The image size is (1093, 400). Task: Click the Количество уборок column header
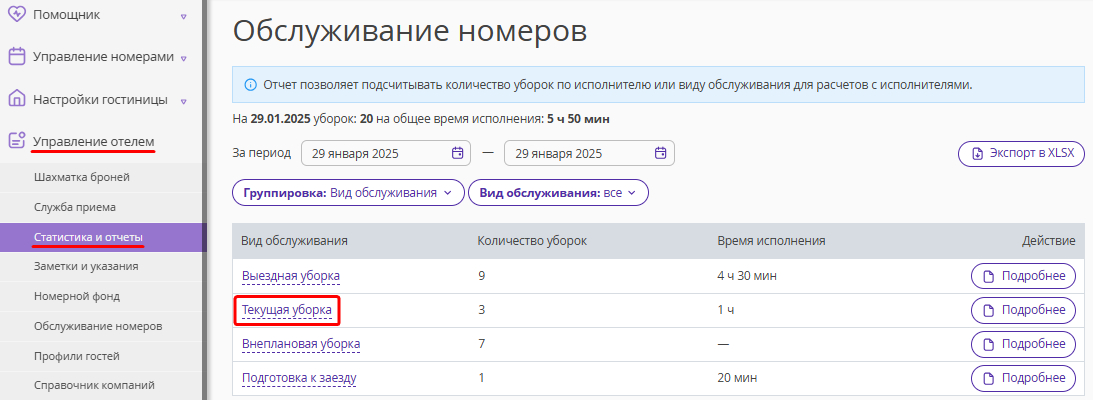[532, 240]
